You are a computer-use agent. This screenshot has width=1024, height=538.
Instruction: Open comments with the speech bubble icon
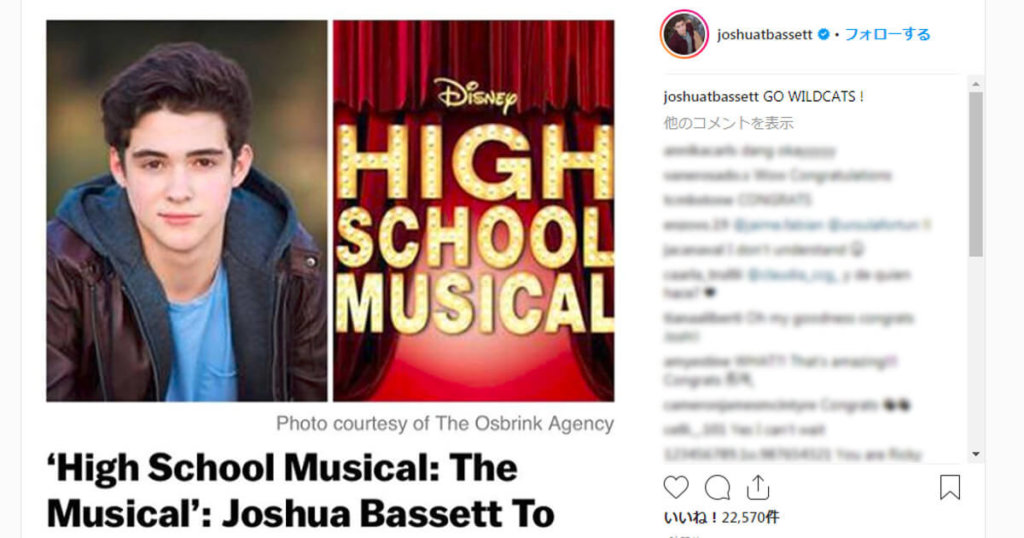tap(717, 487)
